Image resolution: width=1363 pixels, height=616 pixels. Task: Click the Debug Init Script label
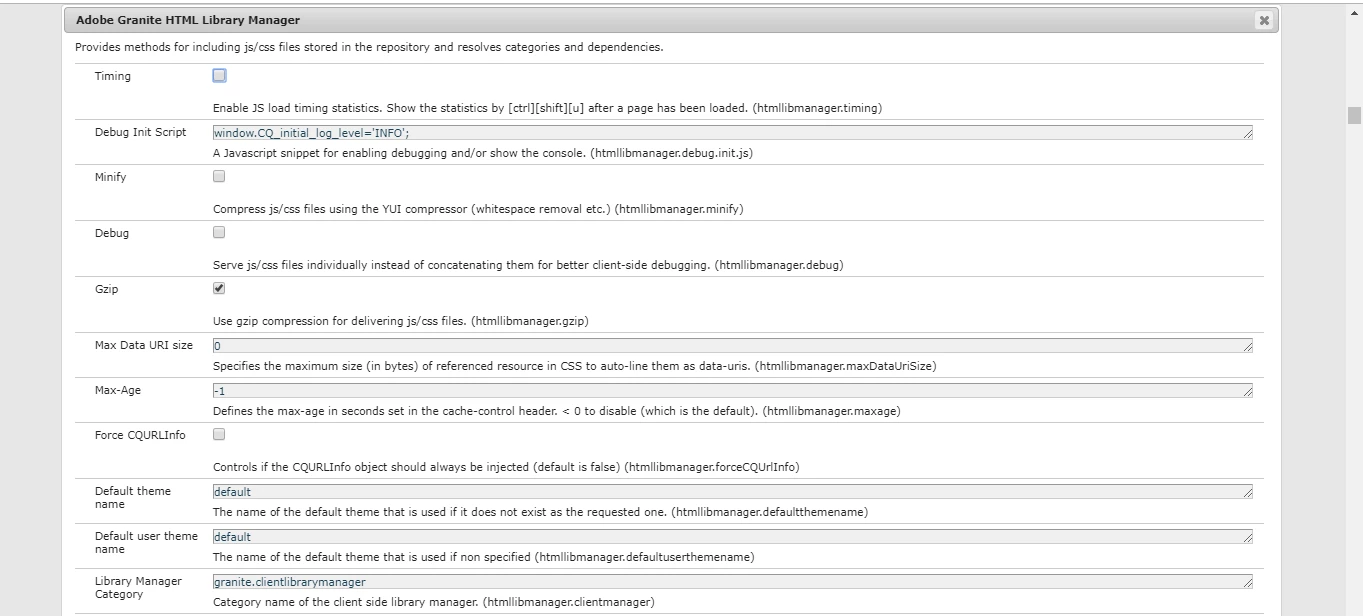click(x=140, y=132)
